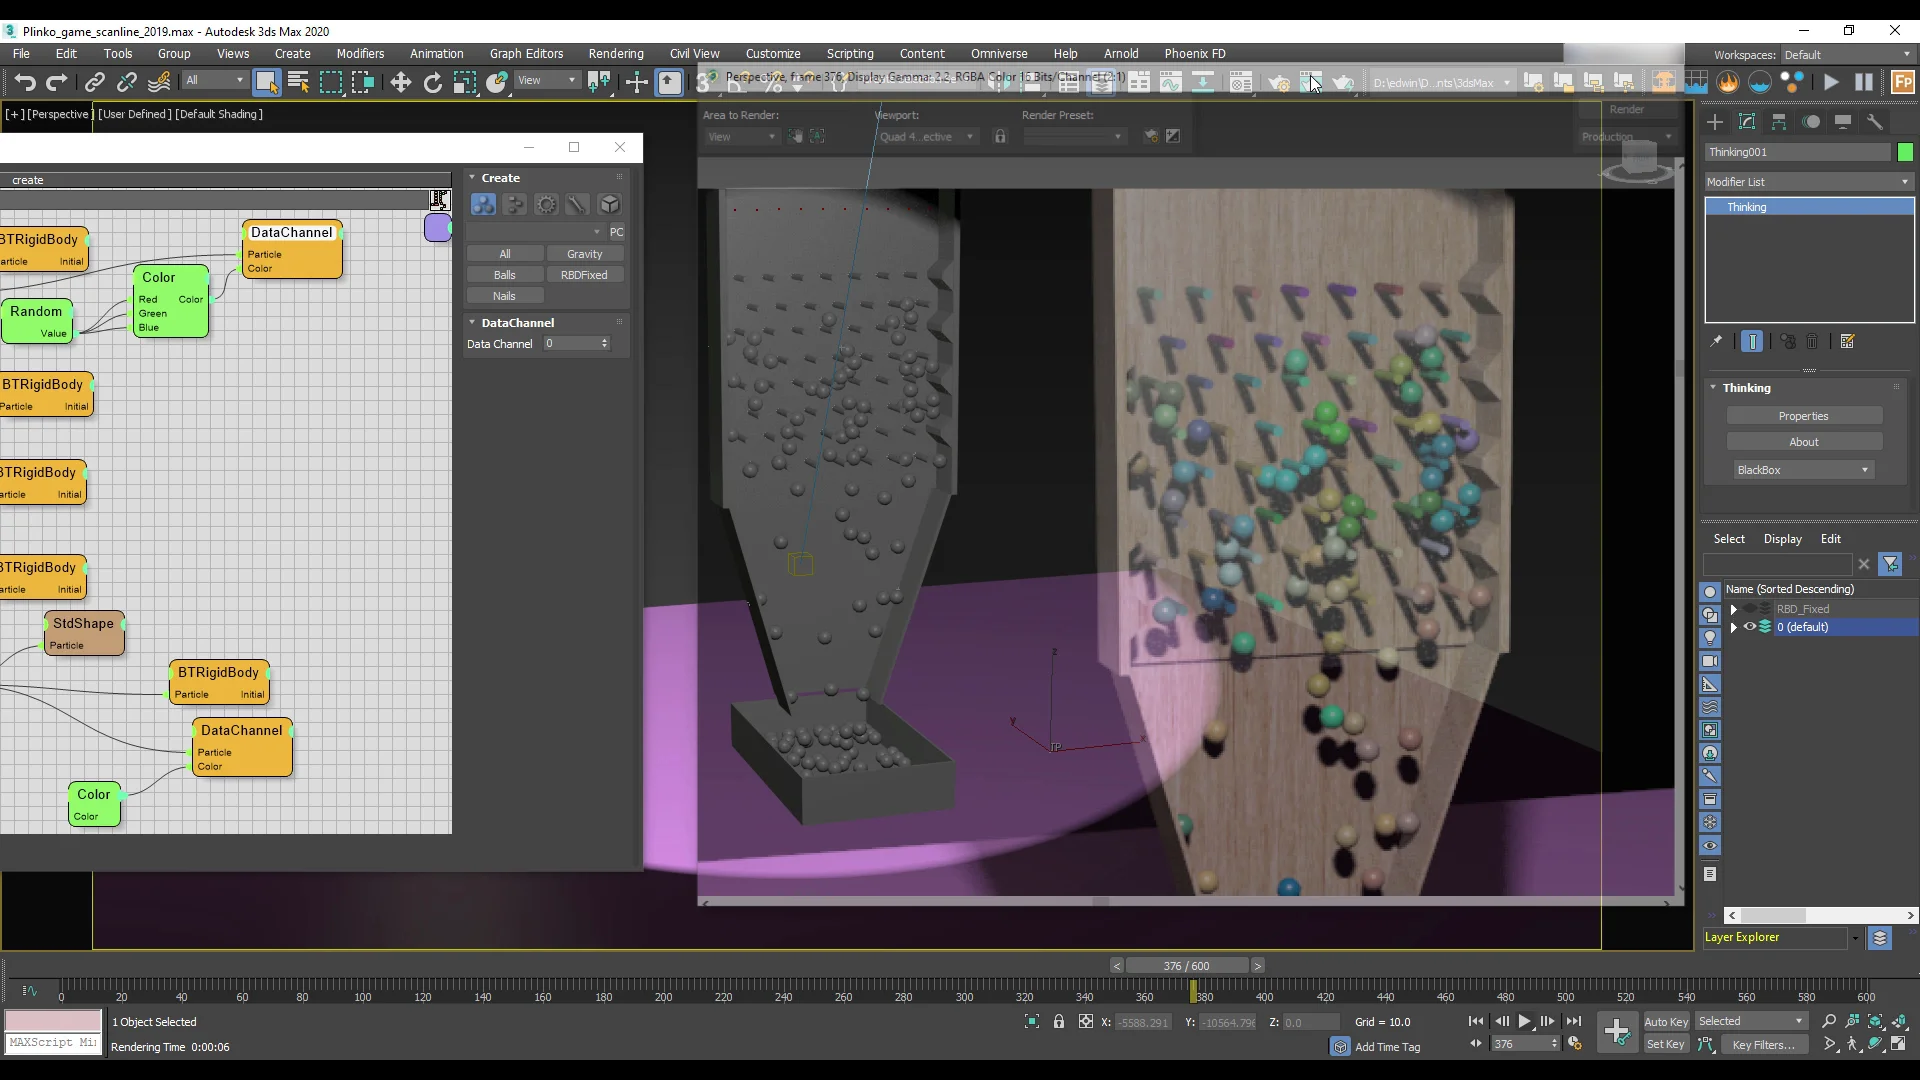Select the Geometry cube icon in Create panel
This screenshot has width=1920, height=1080.
click(609, 204)
